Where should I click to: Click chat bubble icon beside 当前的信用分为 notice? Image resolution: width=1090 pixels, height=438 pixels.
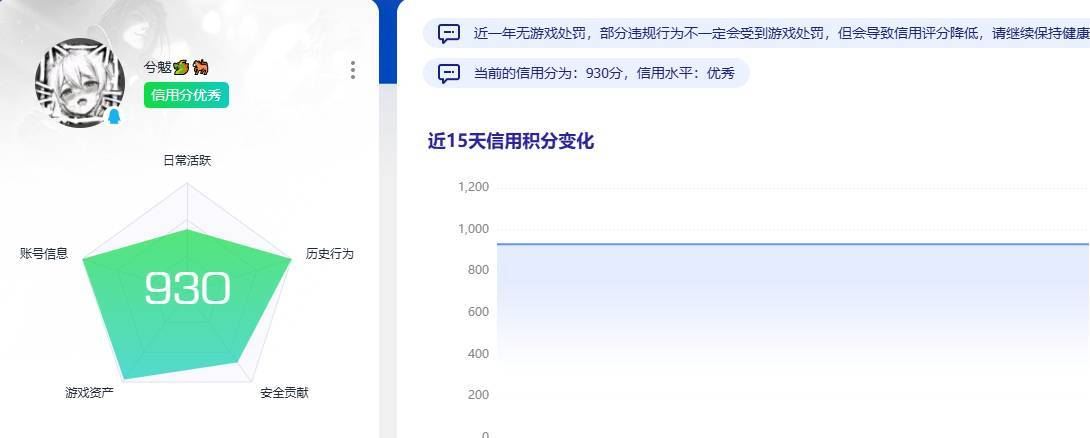coord(449,73)
